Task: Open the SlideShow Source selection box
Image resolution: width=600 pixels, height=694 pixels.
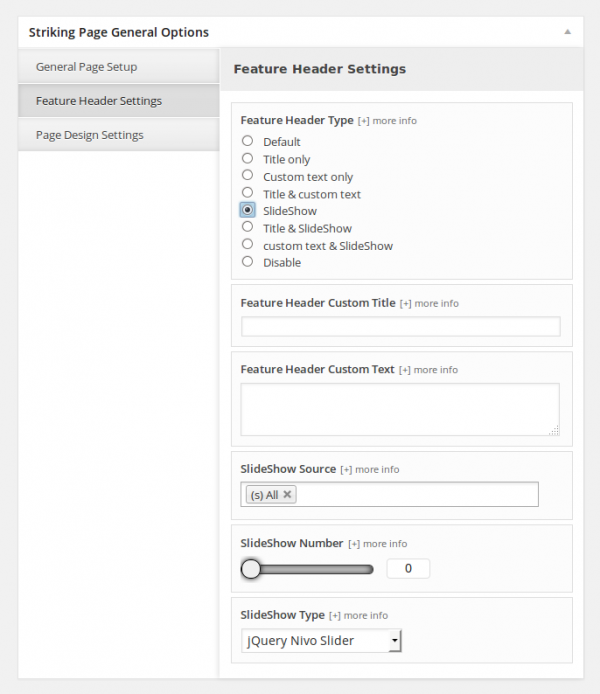Action: 389,494
